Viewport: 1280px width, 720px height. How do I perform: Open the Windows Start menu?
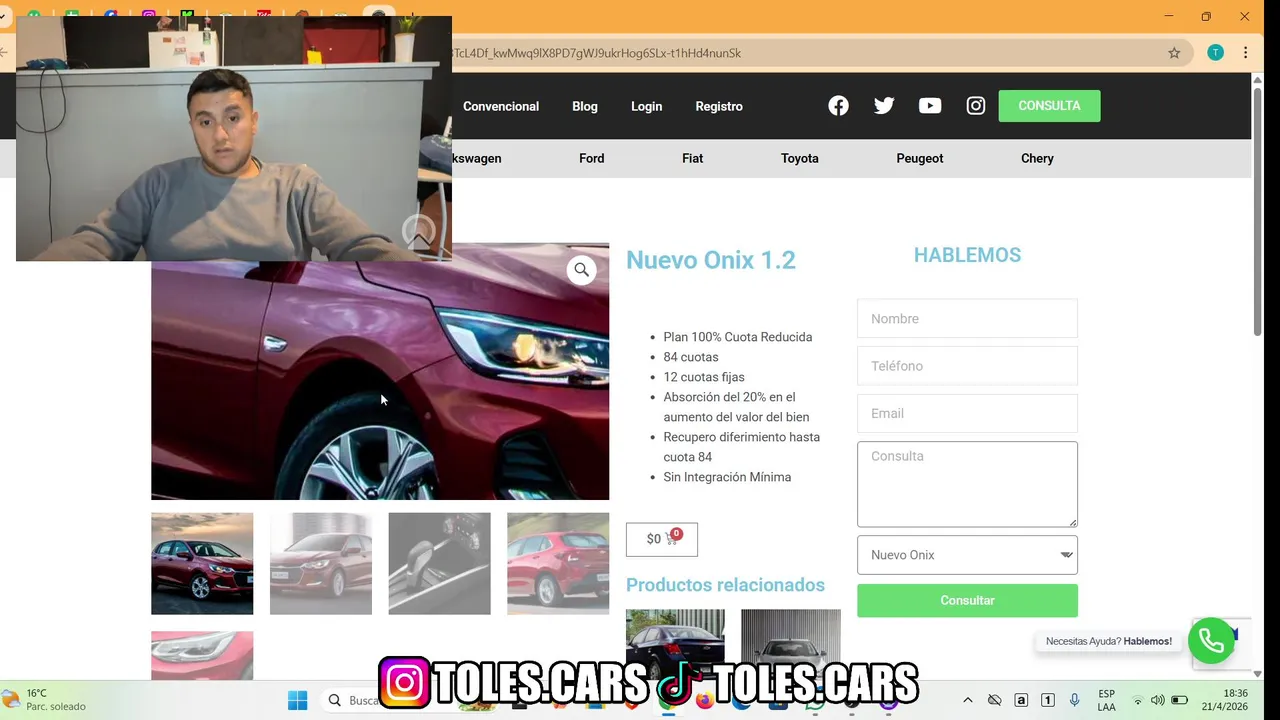point(298,700)
